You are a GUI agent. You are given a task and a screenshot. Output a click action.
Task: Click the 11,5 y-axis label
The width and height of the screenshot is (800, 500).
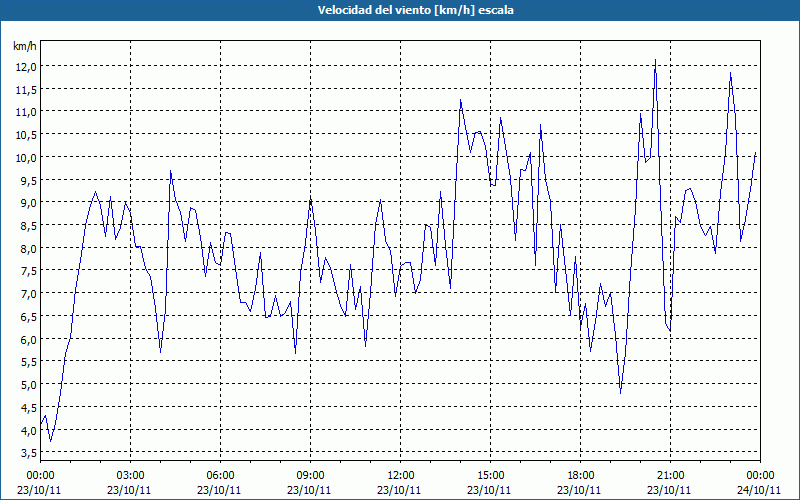[x=26, y=89]
